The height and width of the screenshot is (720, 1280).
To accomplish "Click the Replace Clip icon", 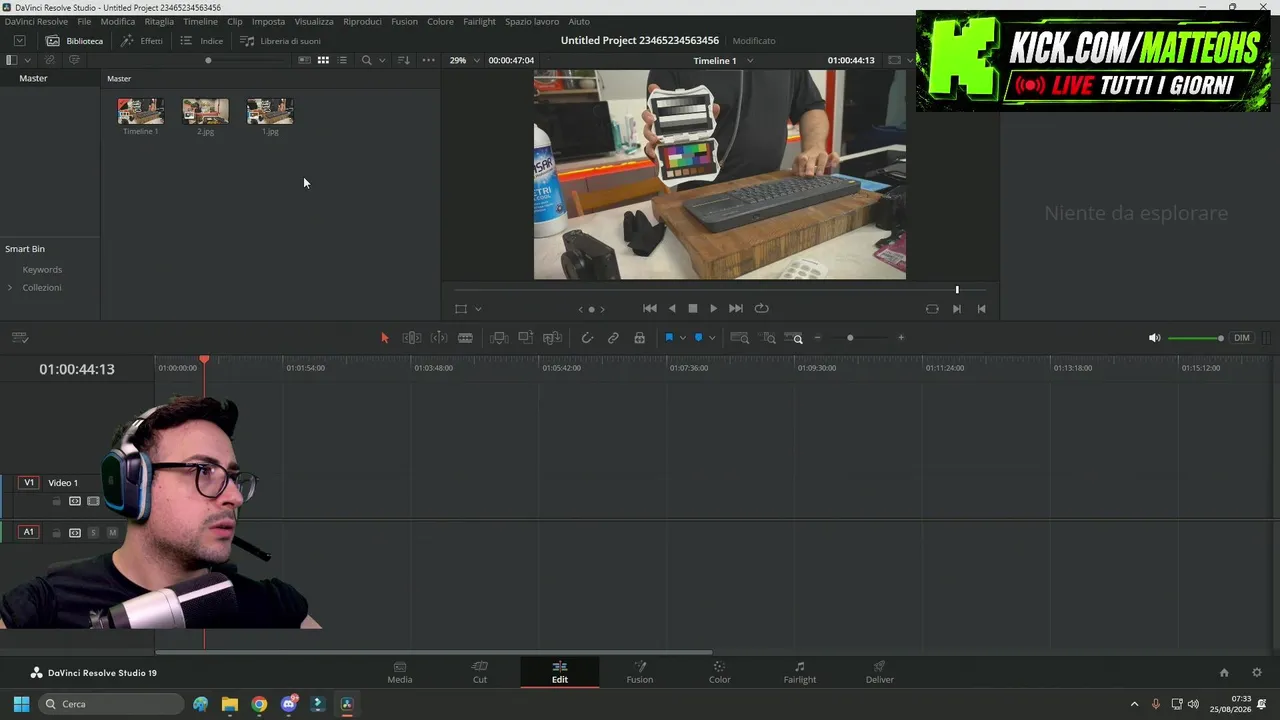I will point(551,338).
